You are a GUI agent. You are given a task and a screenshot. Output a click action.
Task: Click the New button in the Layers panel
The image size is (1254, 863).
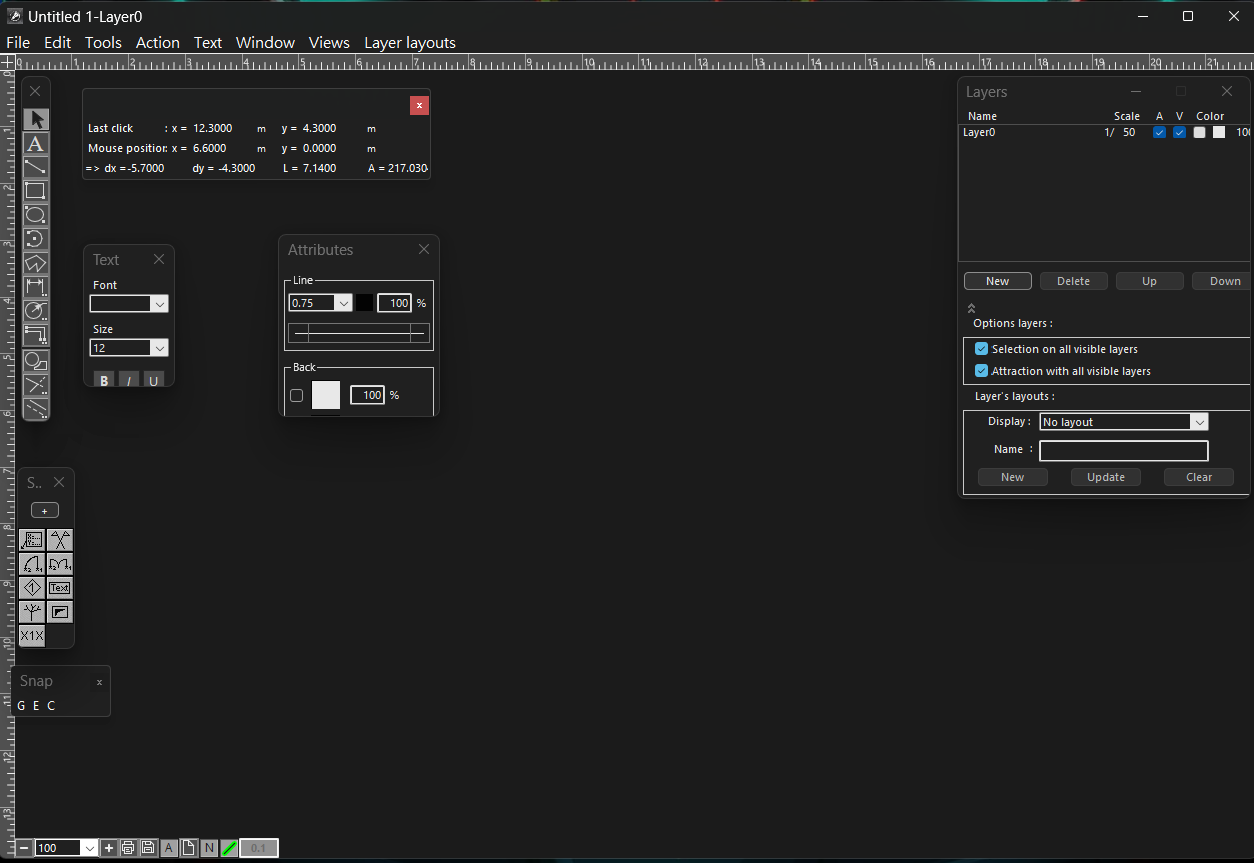(x=997, y=281)
